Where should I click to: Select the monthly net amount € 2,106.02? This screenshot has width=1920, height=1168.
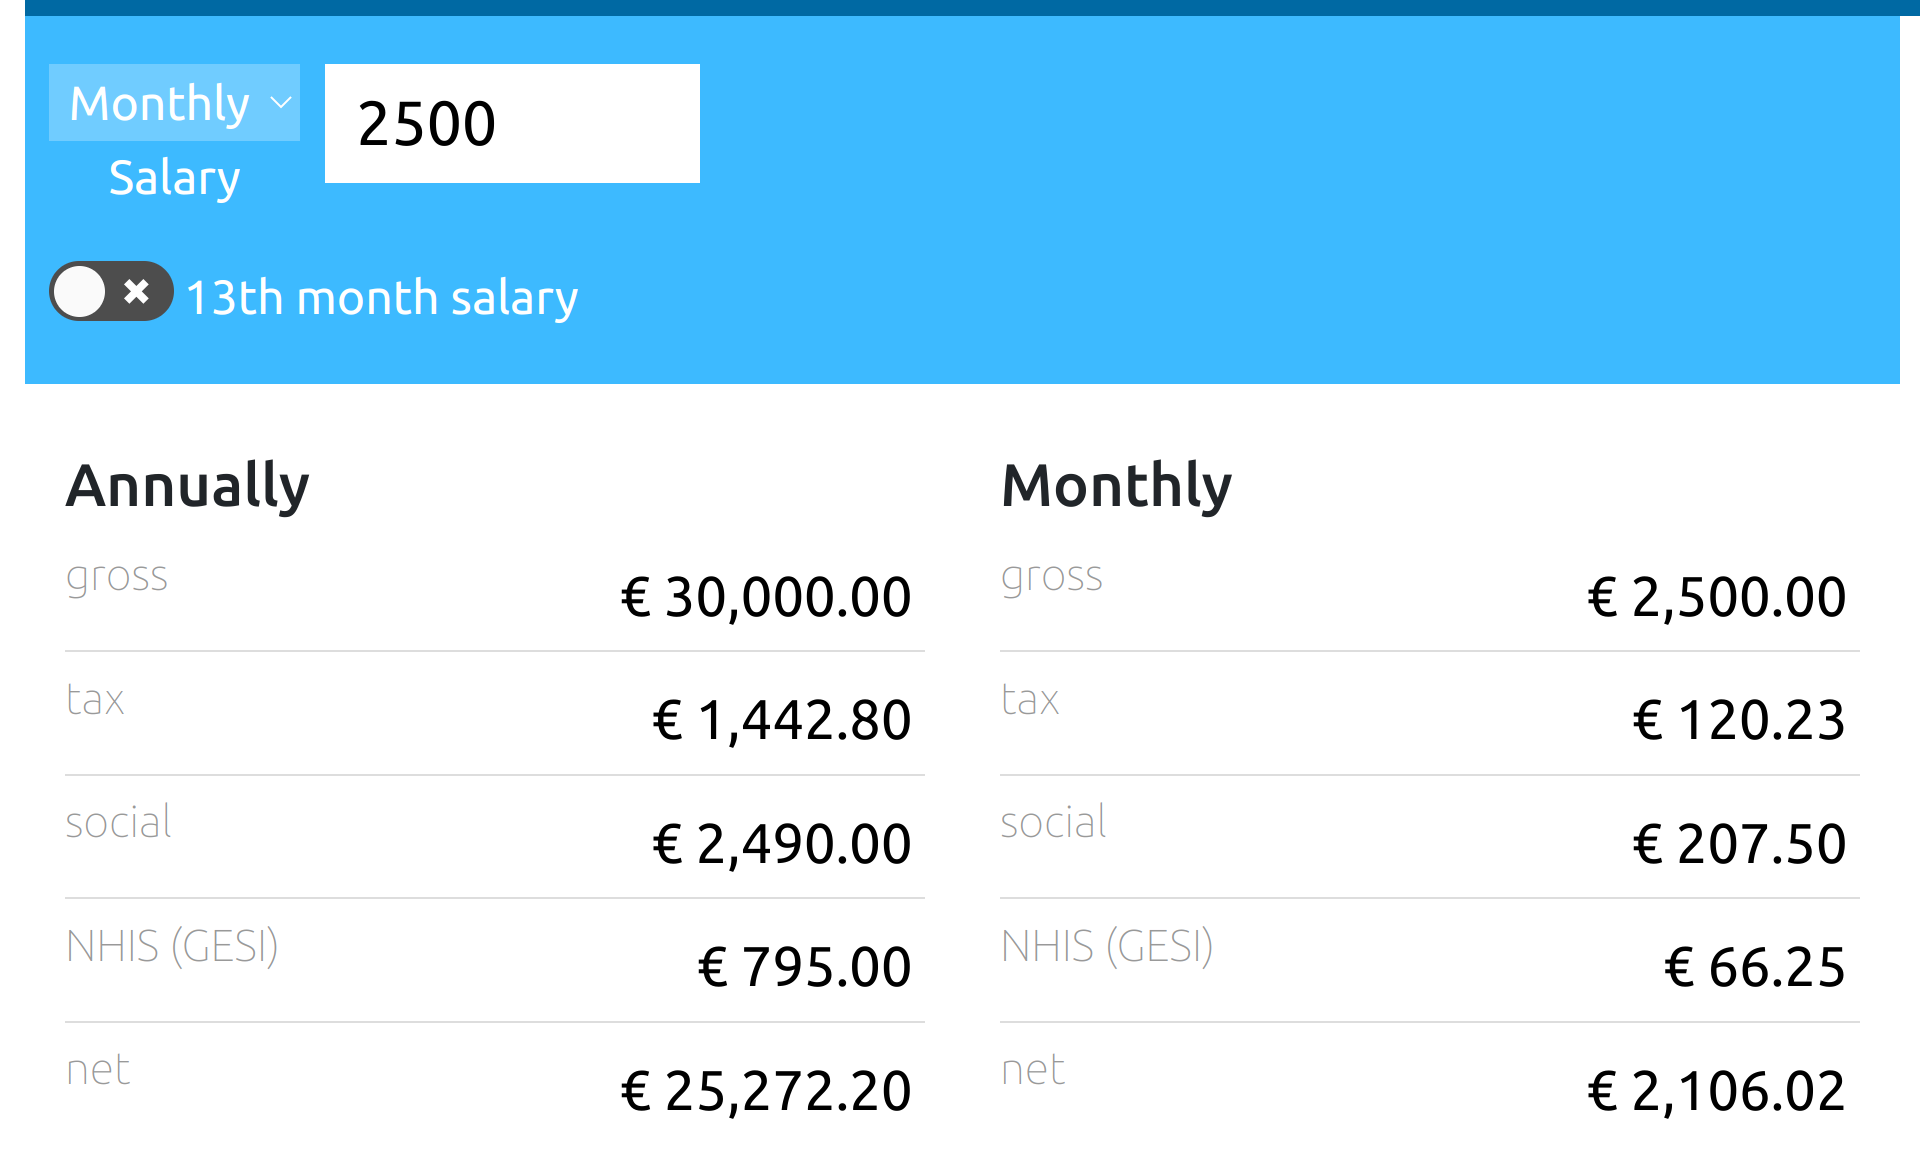1716,1091
